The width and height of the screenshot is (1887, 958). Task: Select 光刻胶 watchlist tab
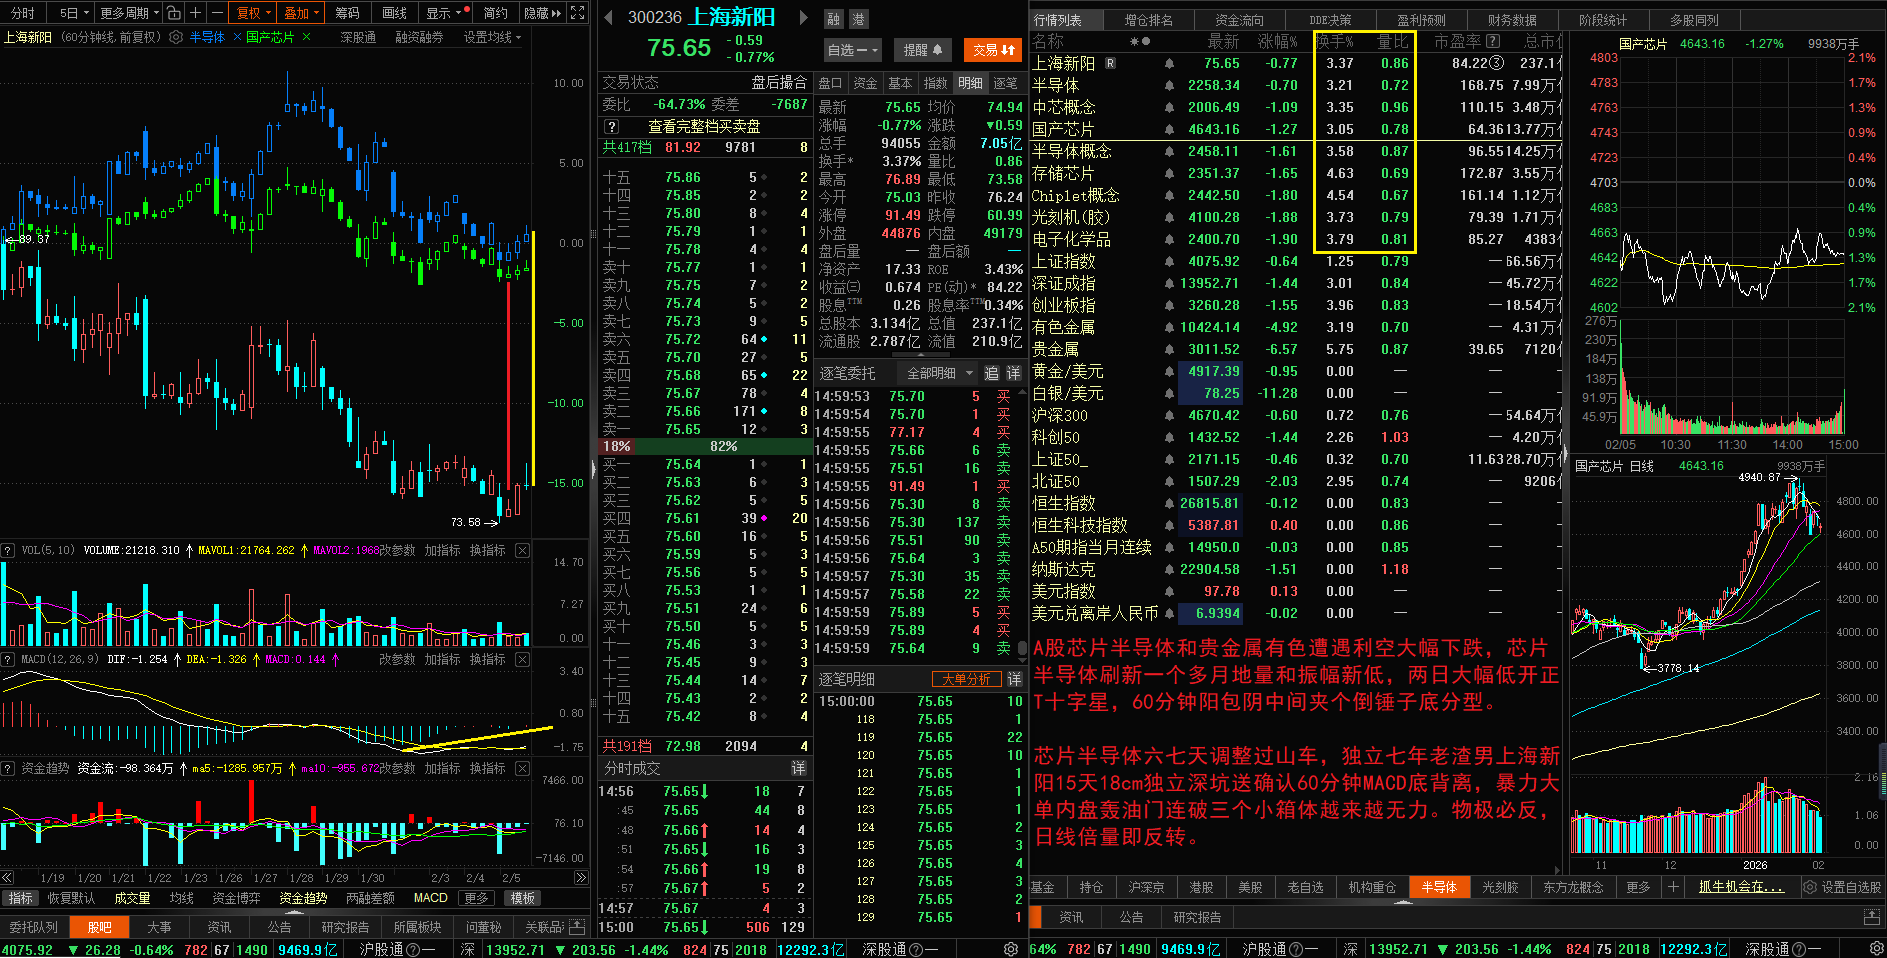click(x=1500, y=887)
